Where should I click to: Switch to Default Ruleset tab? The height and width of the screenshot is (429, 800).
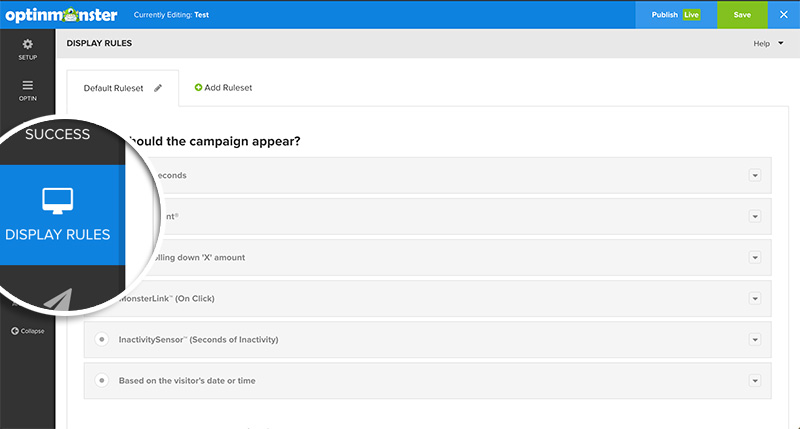tap(122, 88)
